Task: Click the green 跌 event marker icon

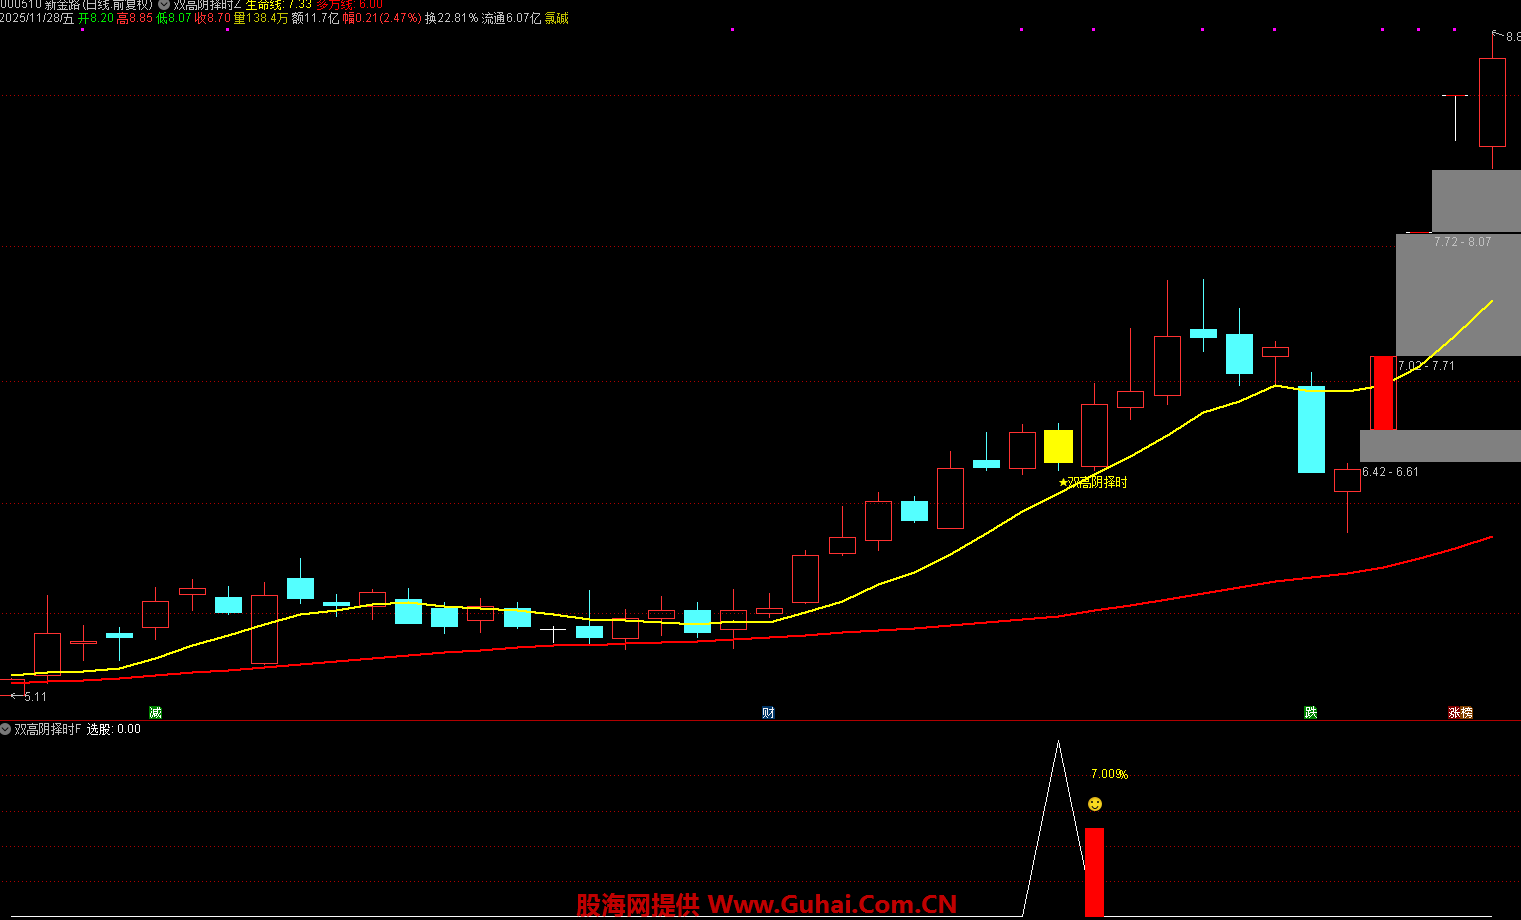Action: point(1310,712)
